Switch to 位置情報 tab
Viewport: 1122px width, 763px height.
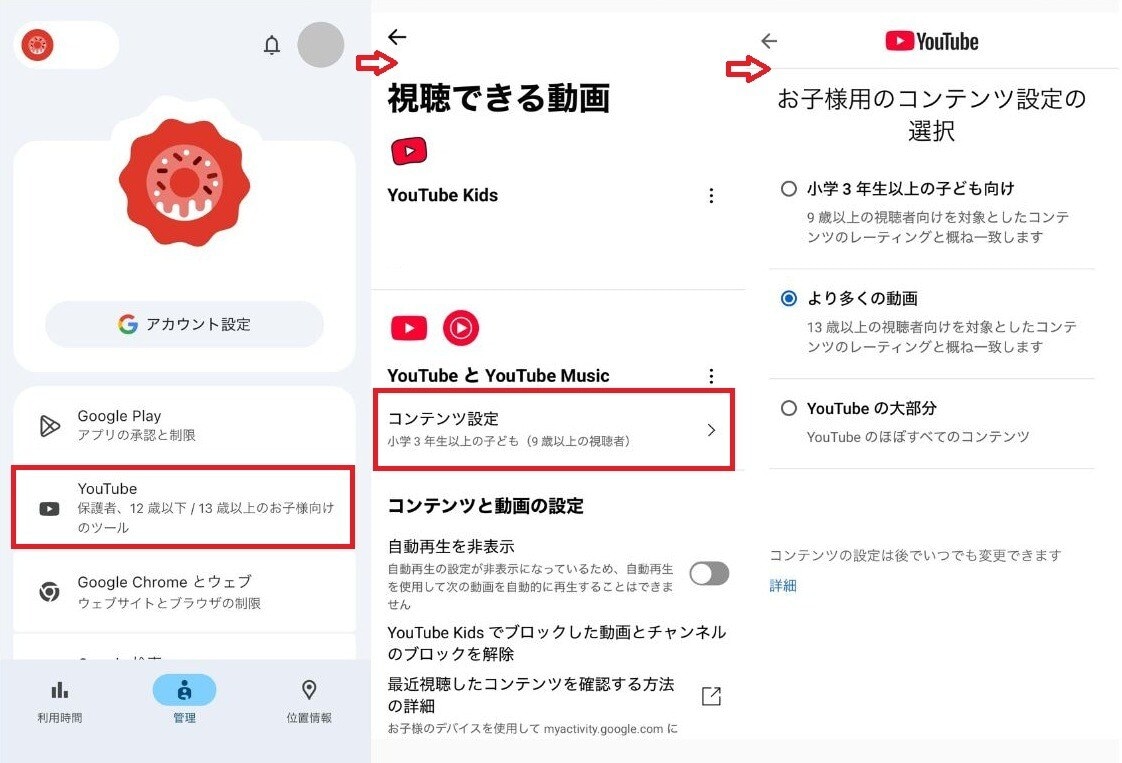click(x=309, y=701)
